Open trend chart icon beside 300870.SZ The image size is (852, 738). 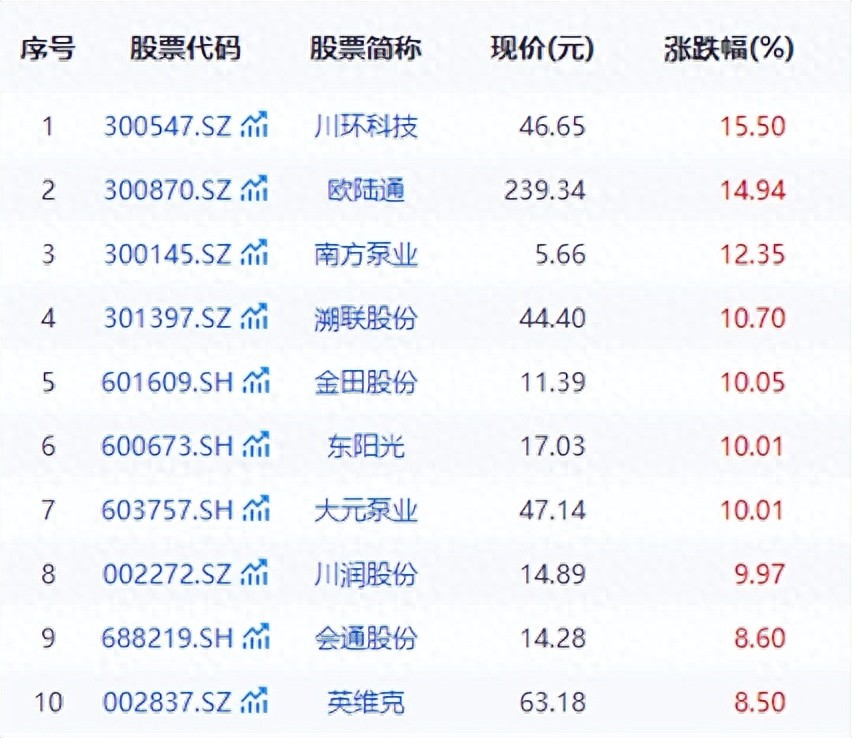[x=255, y=190]
